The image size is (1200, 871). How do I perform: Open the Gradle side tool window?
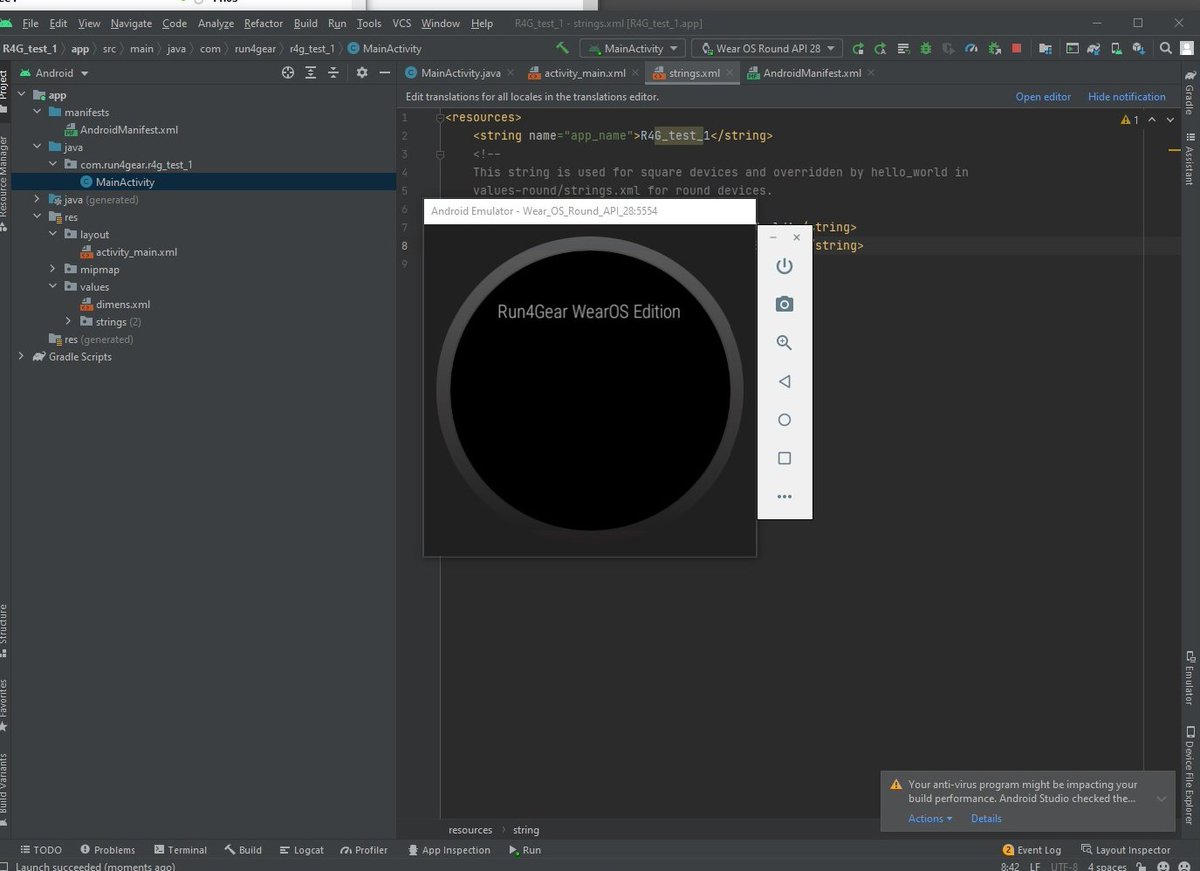coord(1189,93)
